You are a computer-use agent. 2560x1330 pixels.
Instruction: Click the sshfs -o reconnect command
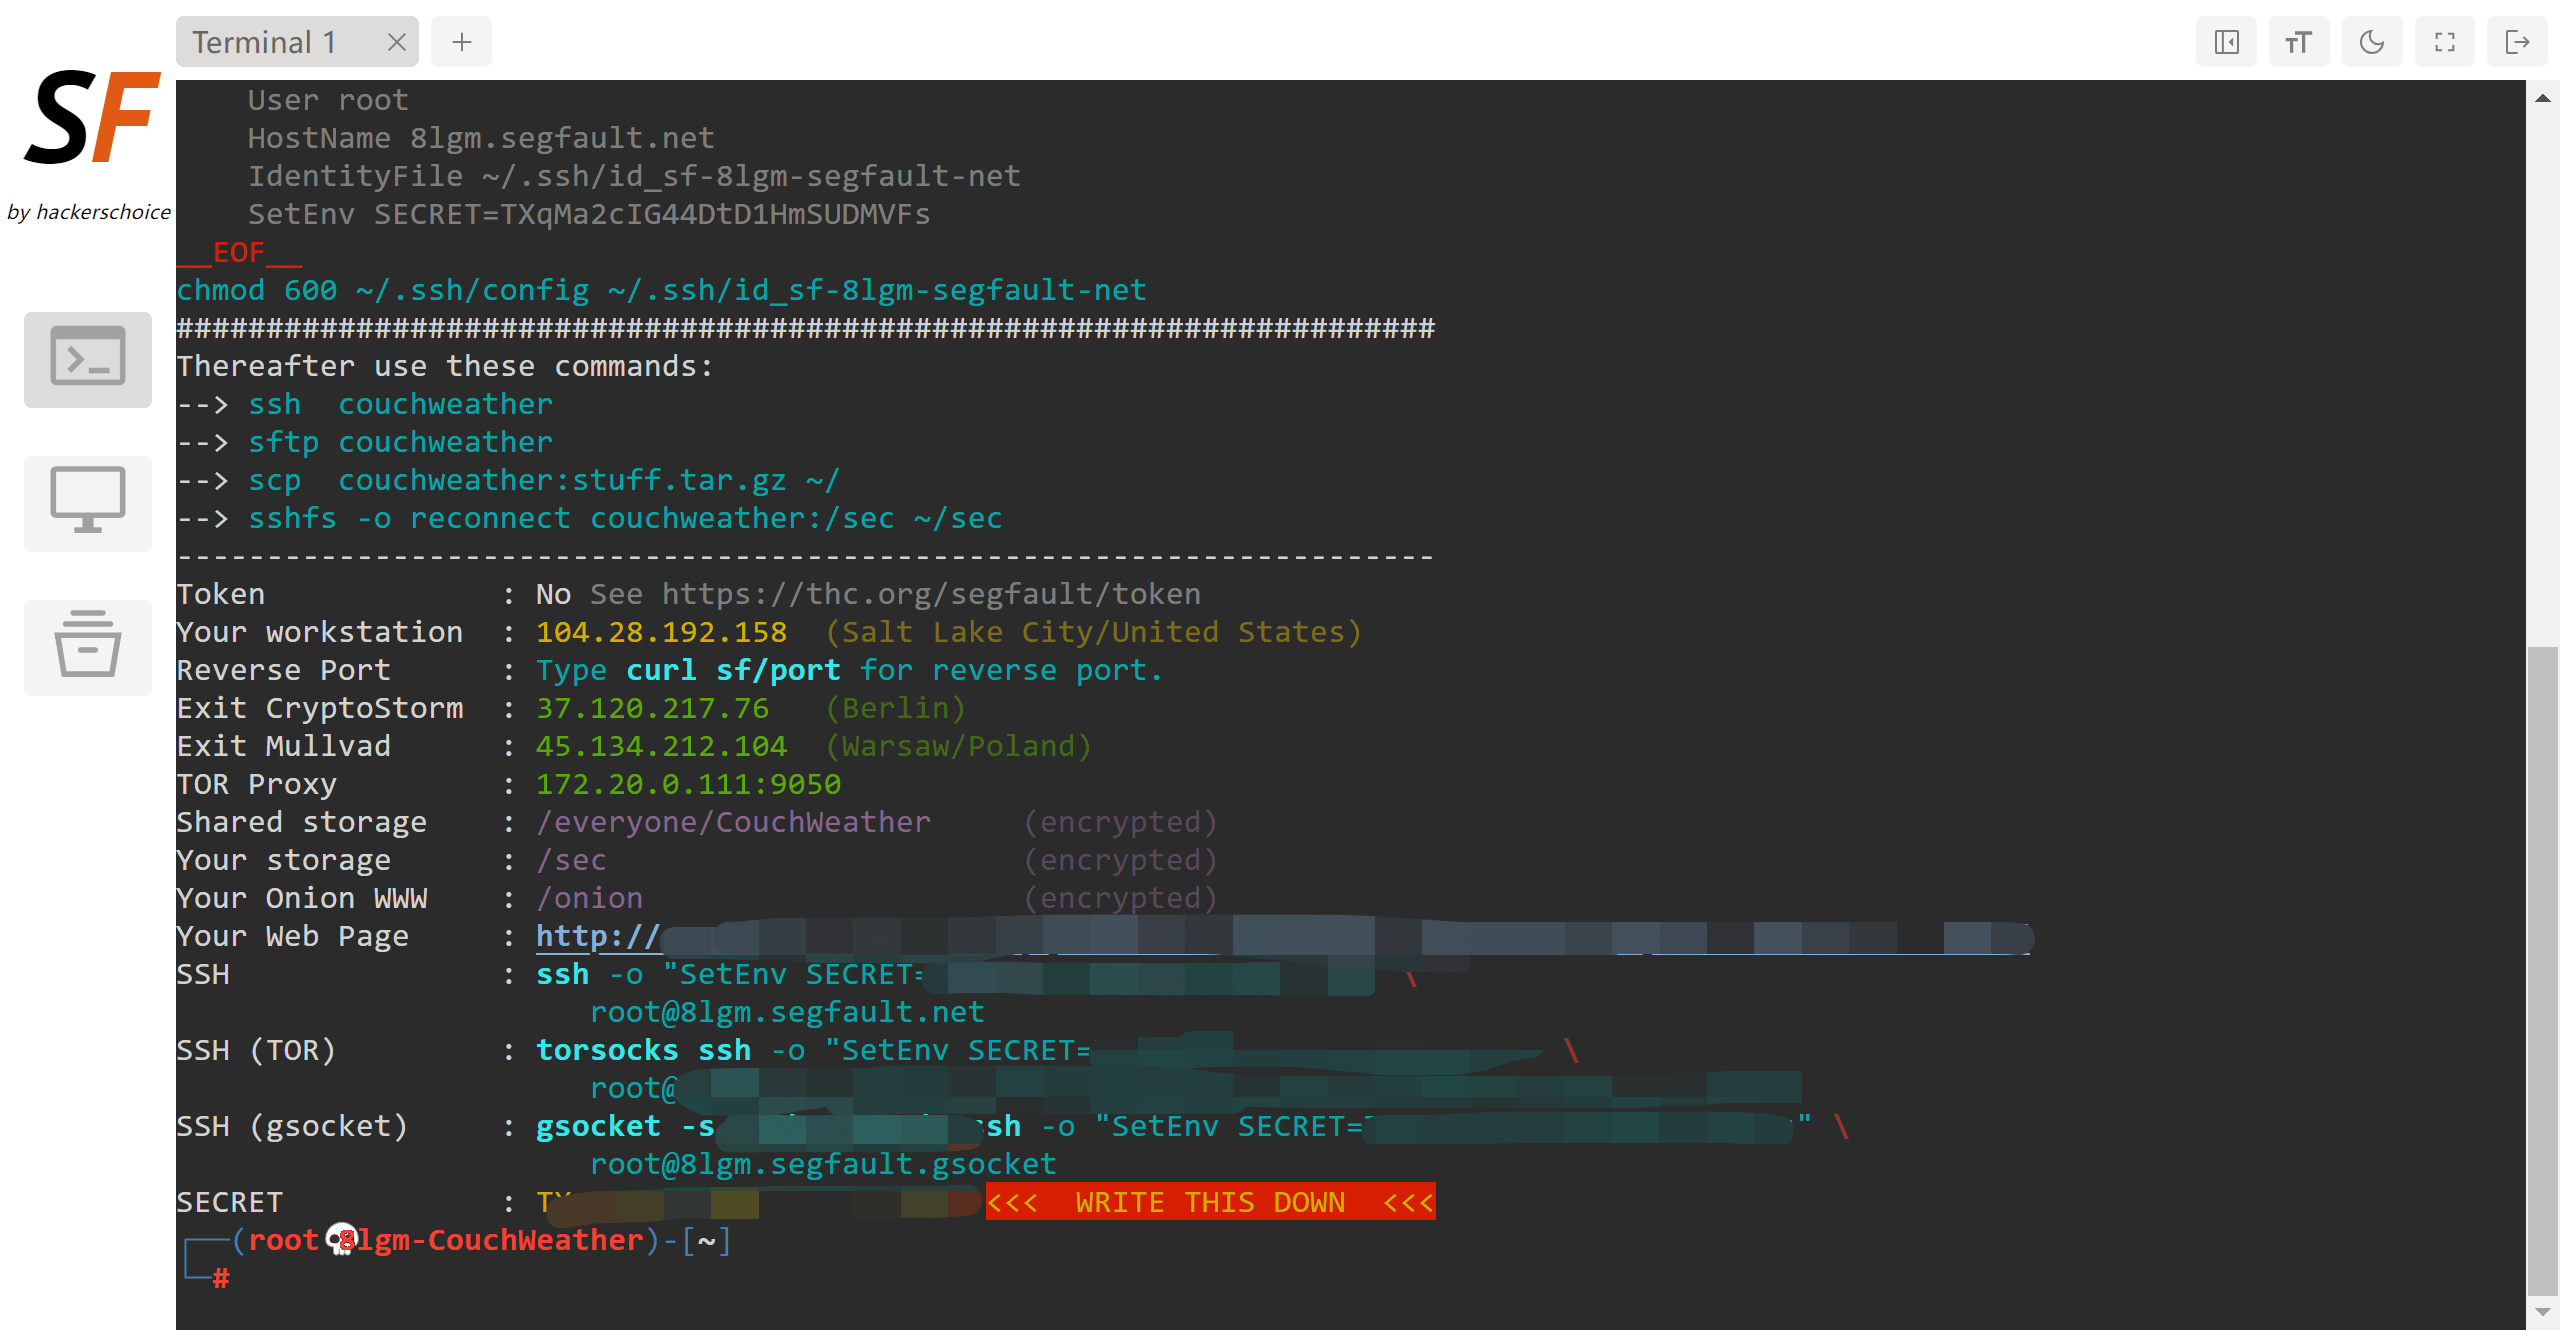coord(625,518)
